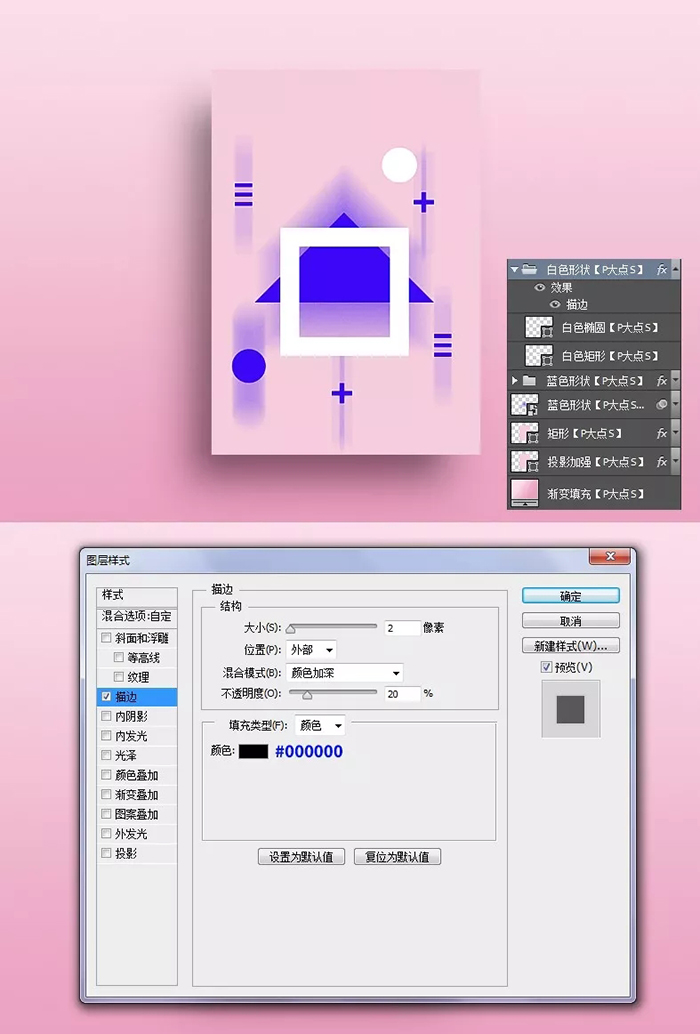
Task: Open the 混合模式 blend mode dropdown
Action: pos(345,673)
